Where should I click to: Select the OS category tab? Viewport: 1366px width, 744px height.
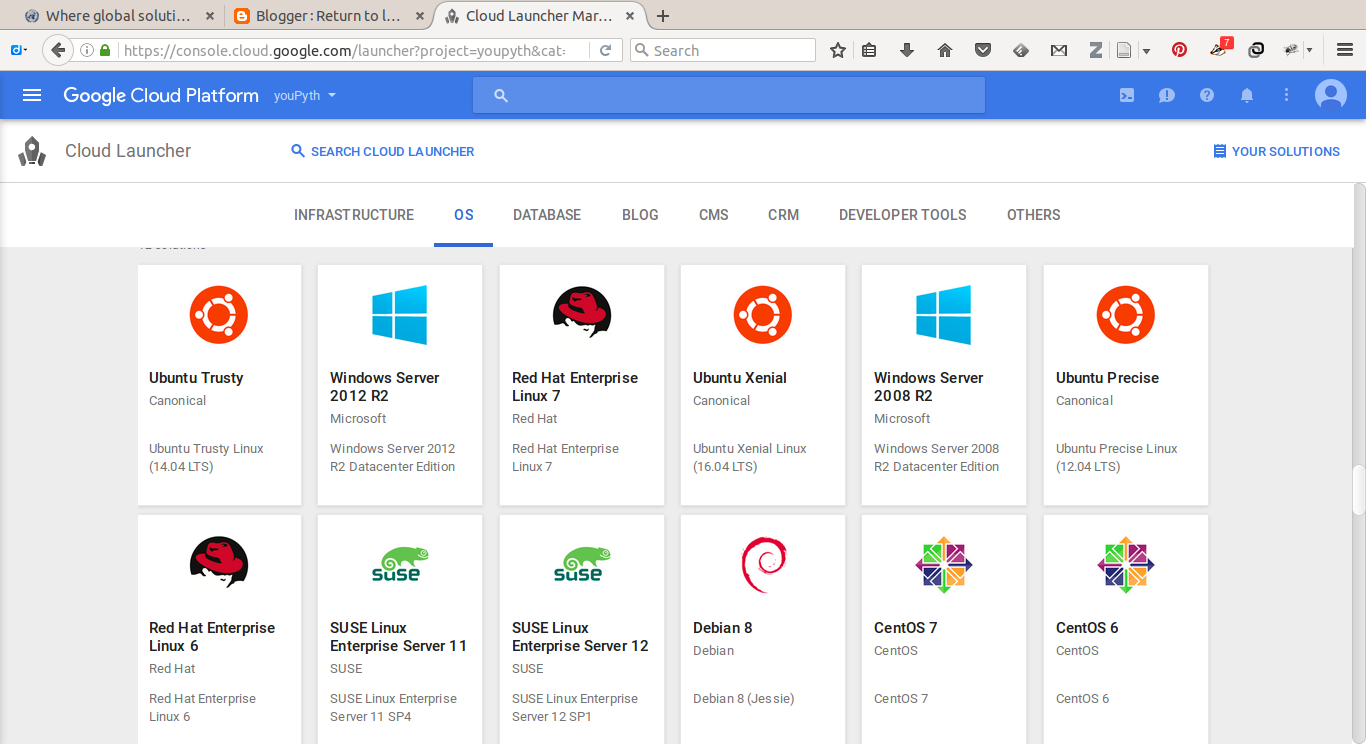click(463, 215)
